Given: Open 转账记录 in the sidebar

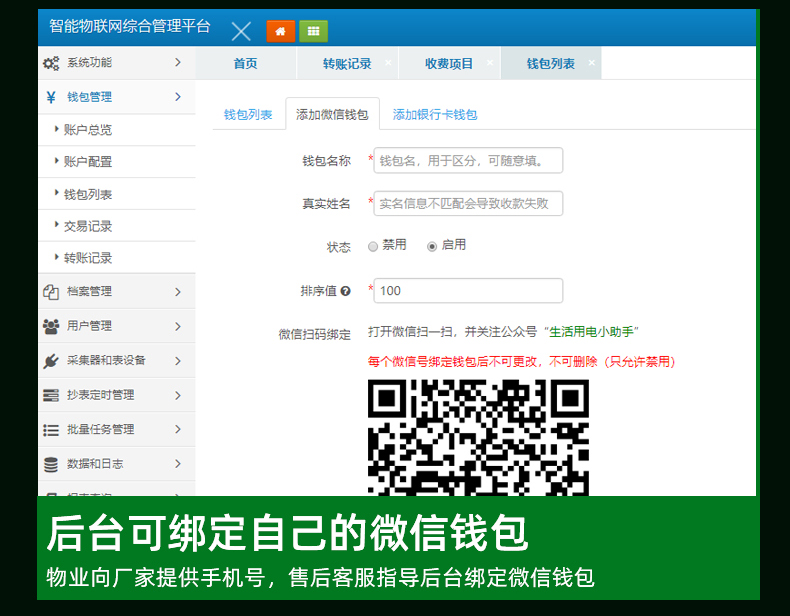Looking at the screenshot, I should (117, 258).
